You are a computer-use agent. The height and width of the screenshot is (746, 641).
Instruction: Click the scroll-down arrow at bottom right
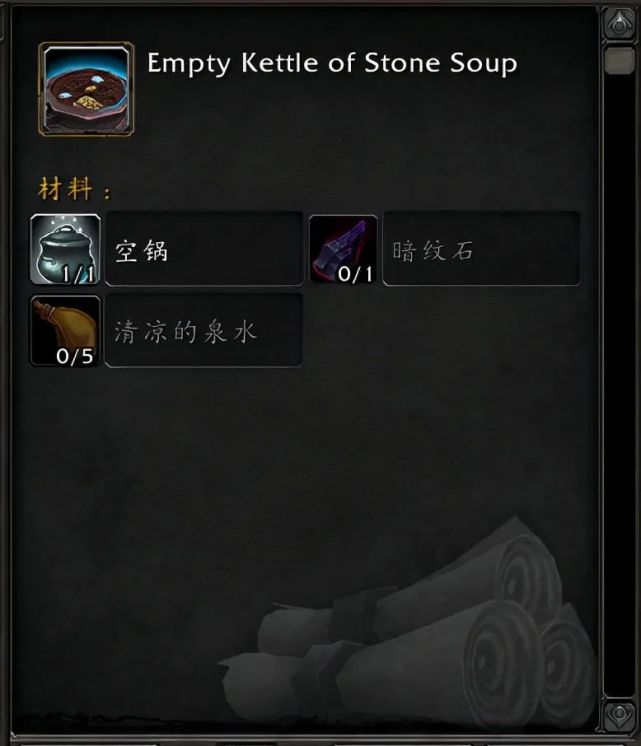[619, 715]
